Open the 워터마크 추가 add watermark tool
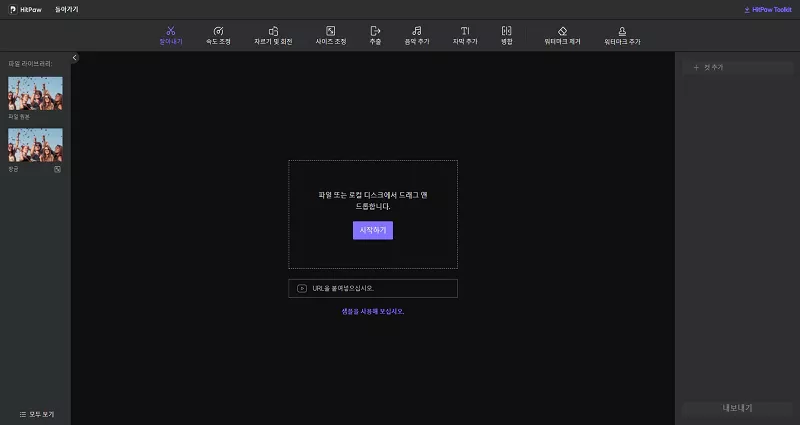 coord(622,35)
